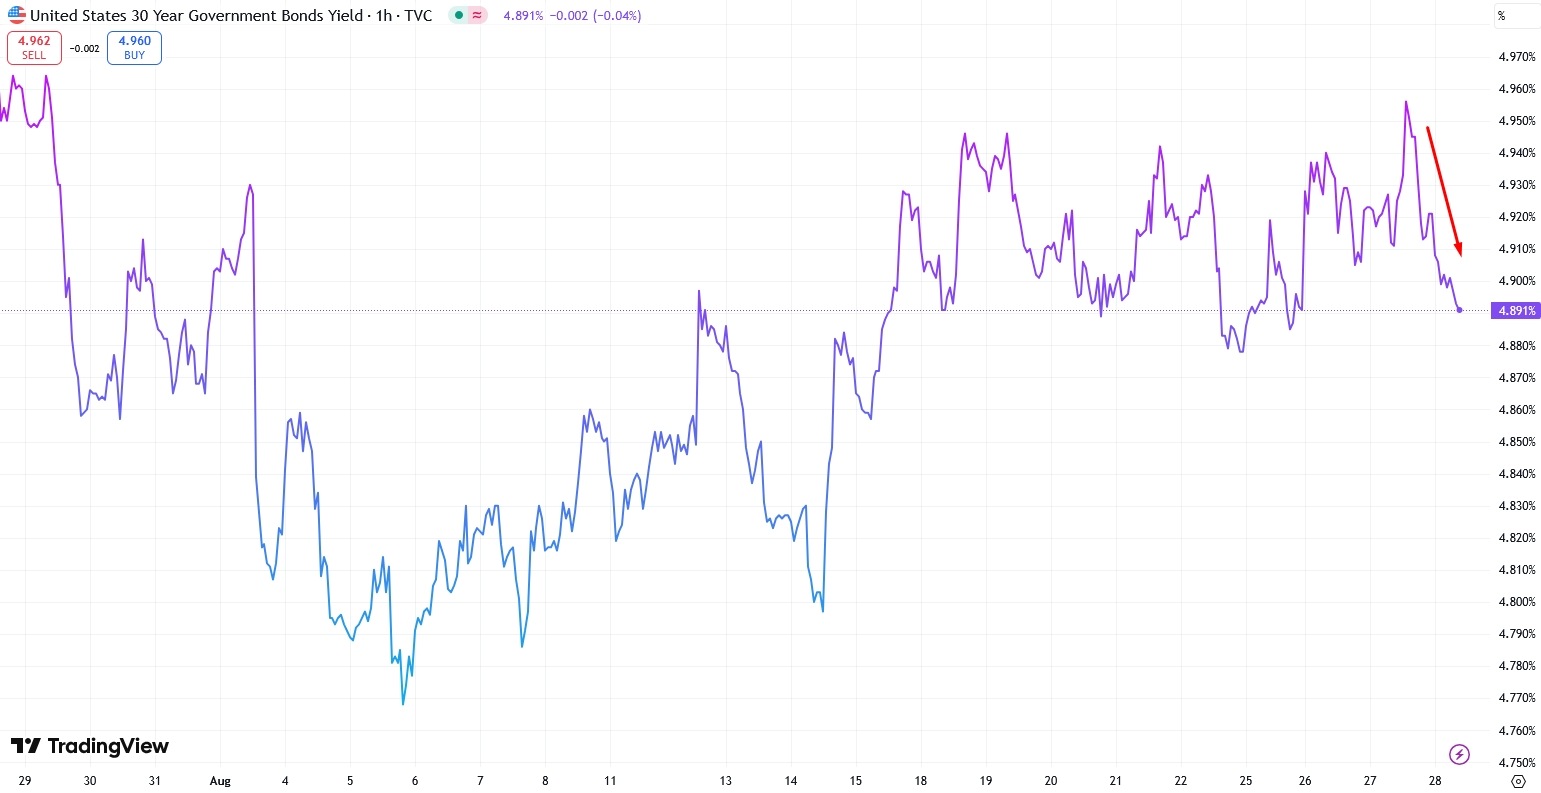Click the 28 date label on the axis
The height and width of the screenshot is (793, 1541).
point(1434,780)
